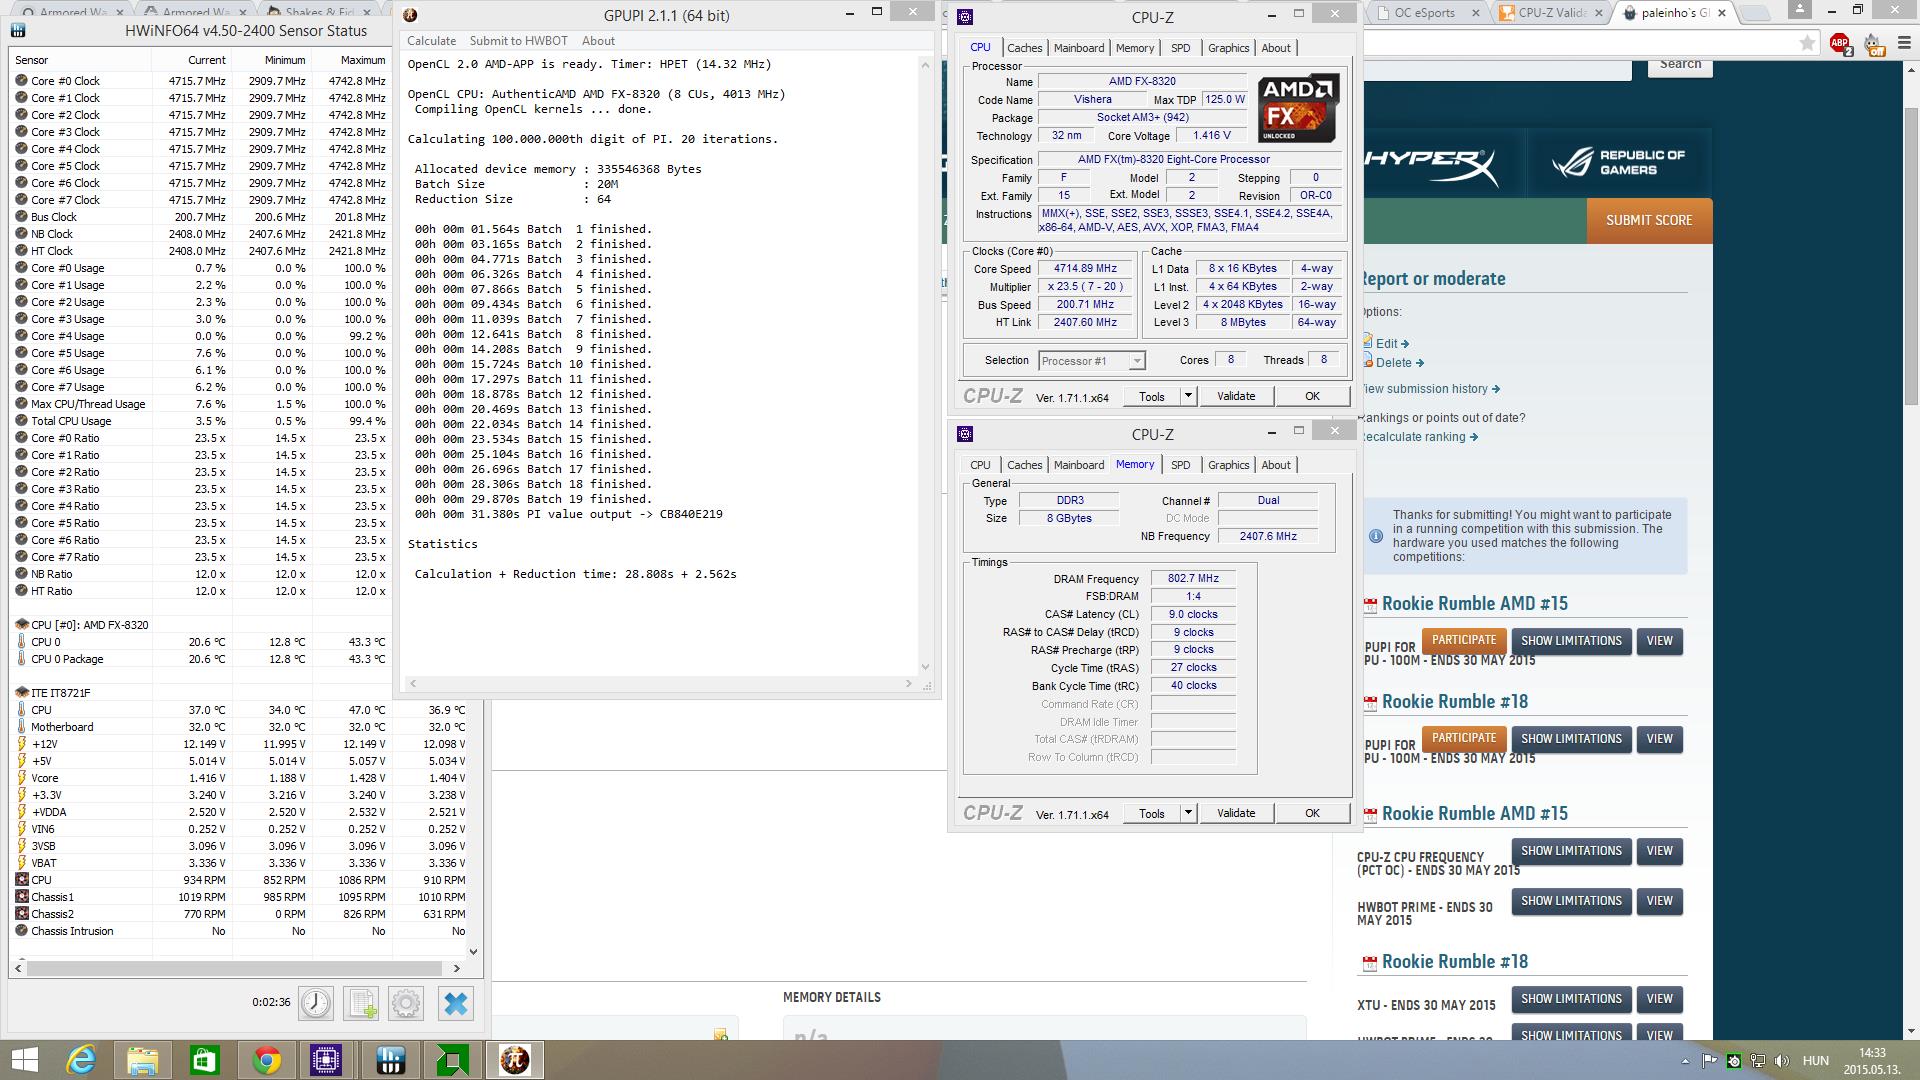Click the Chrome user profile icon

(1799, 10)
